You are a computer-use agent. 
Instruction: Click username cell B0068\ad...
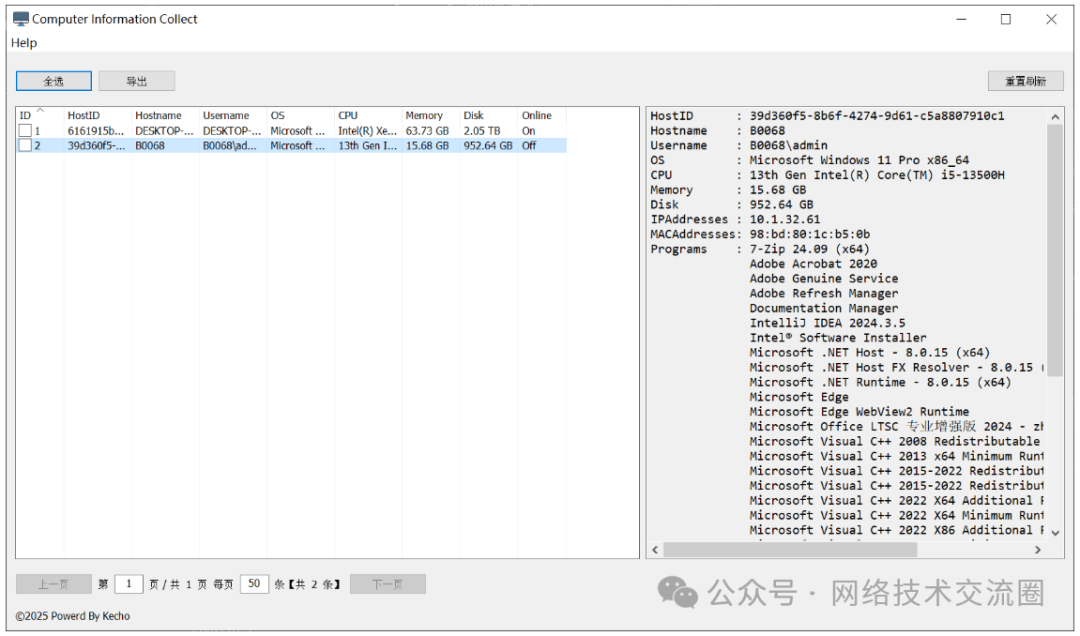click(229, 145)
